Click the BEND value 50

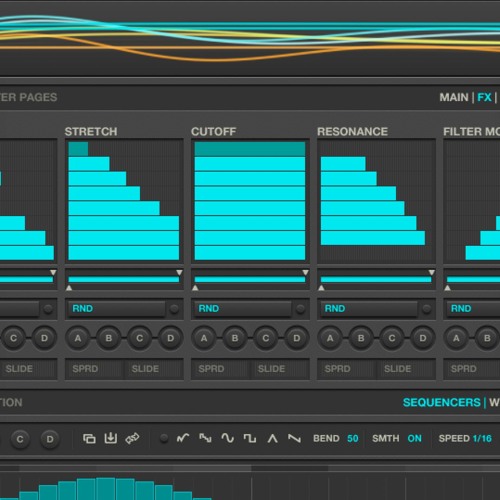(353, 438)
